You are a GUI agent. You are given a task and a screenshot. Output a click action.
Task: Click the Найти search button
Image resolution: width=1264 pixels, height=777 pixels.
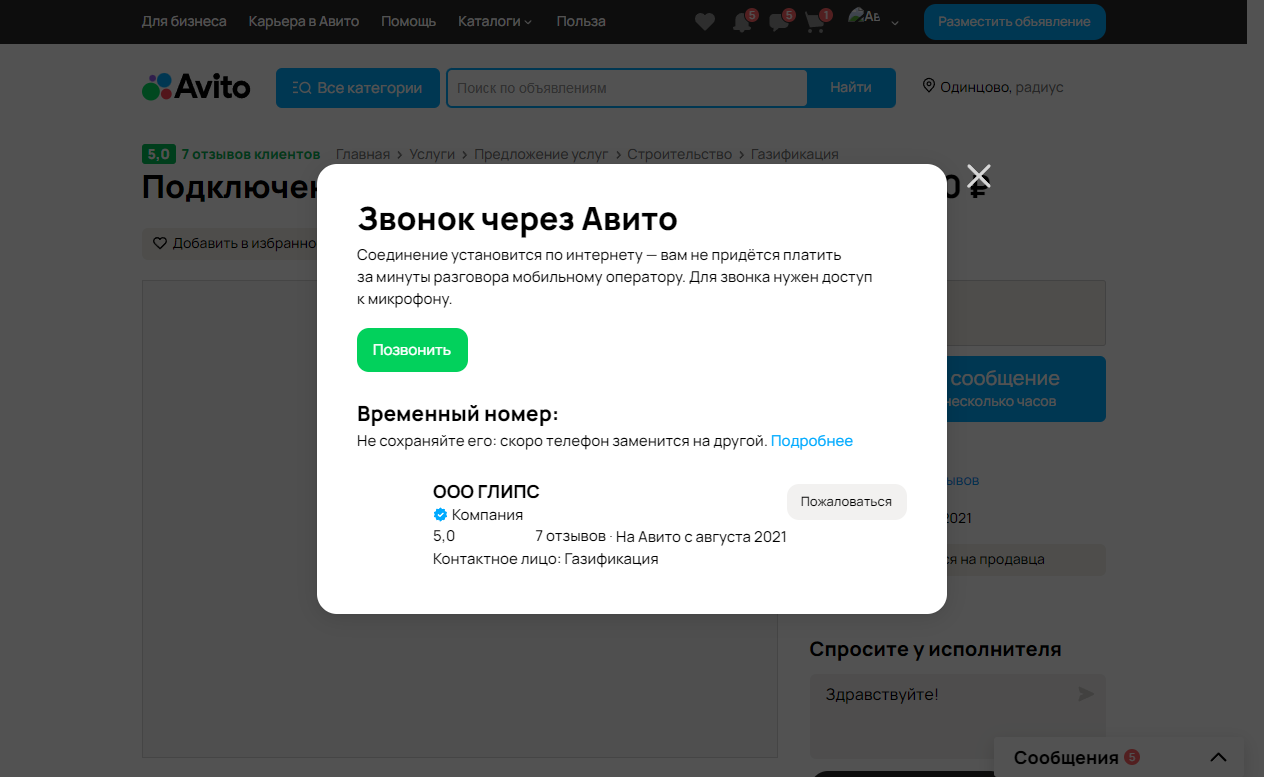(851, 87)
